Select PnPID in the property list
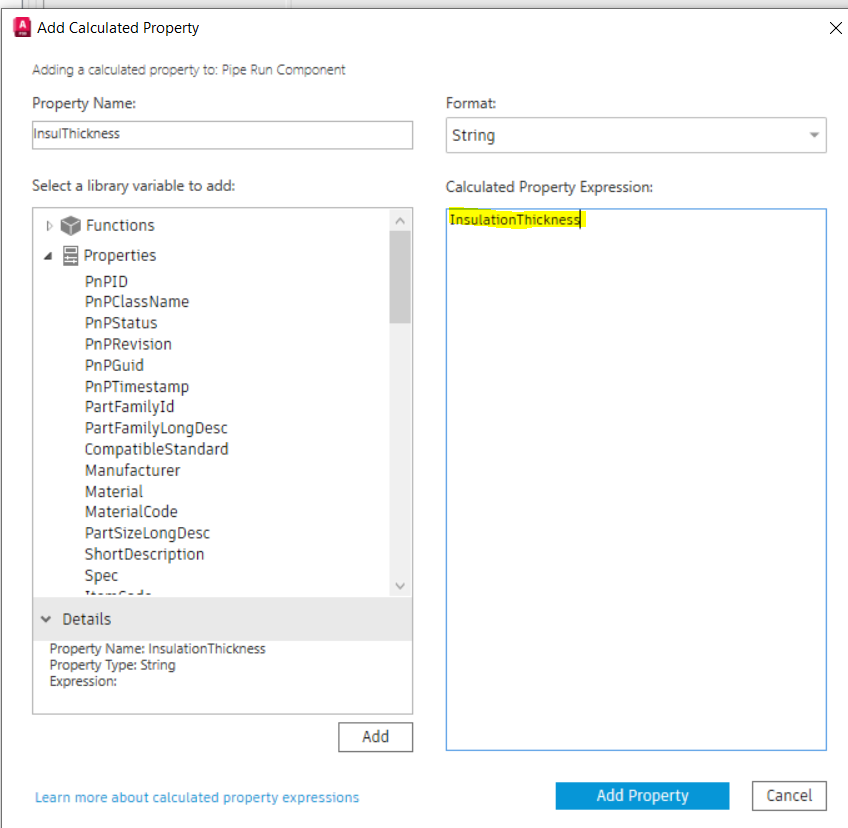The image size is (848, 828). pyautogui.click(x=106, y=282)
